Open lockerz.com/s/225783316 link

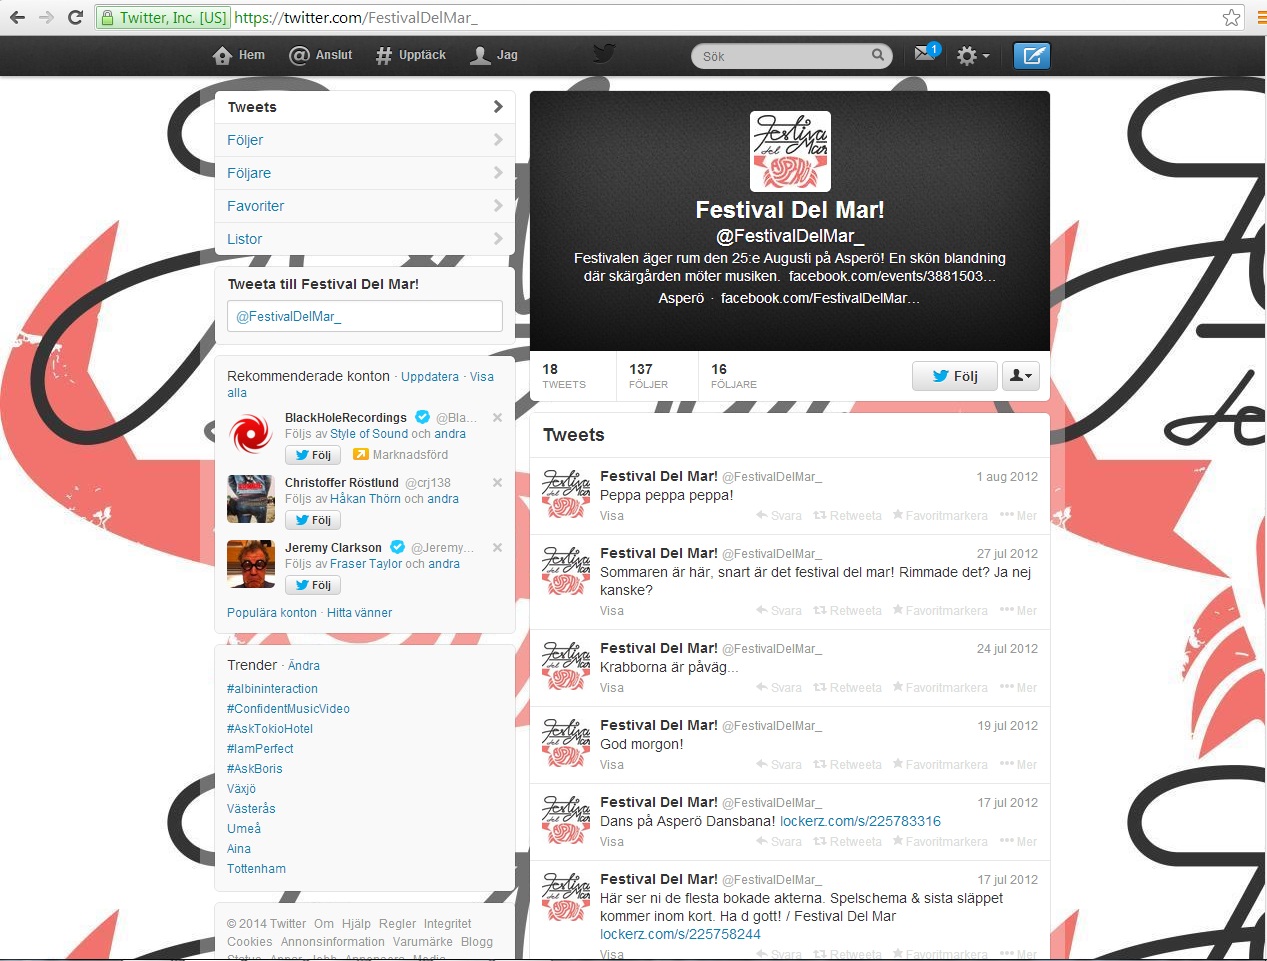click(860, 821)
